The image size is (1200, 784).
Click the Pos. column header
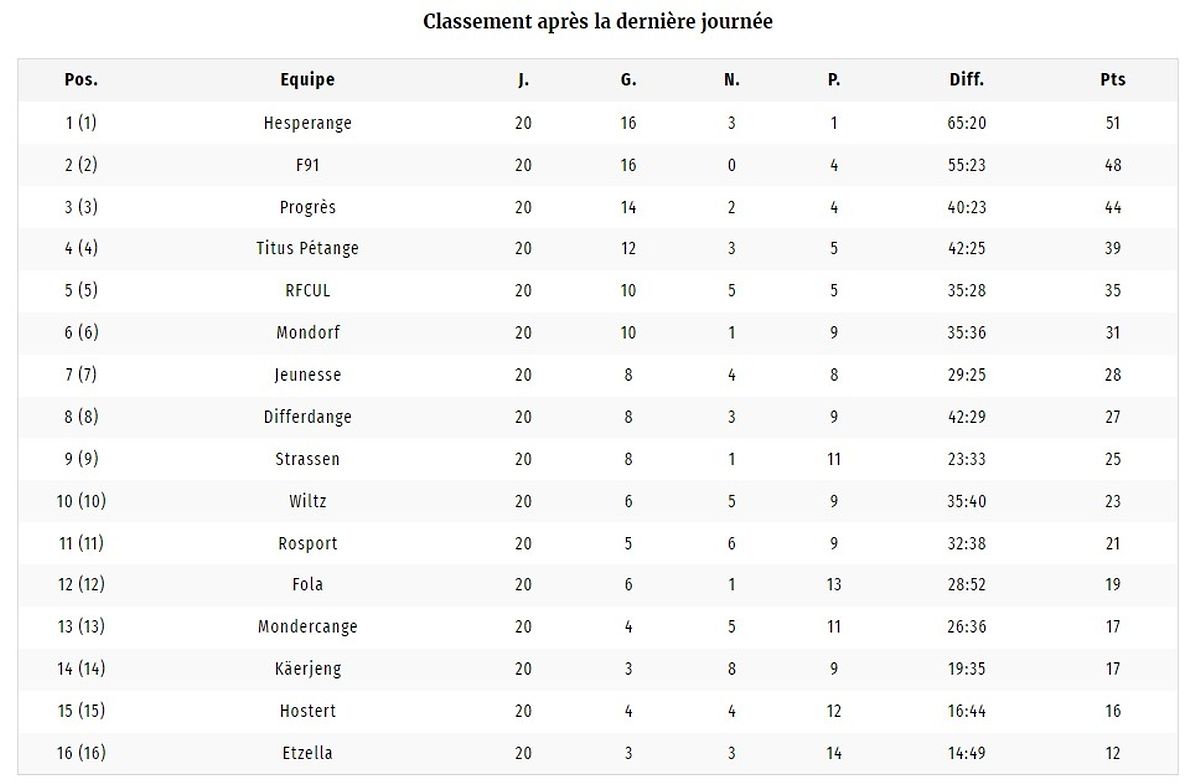[x=81, y=80]
